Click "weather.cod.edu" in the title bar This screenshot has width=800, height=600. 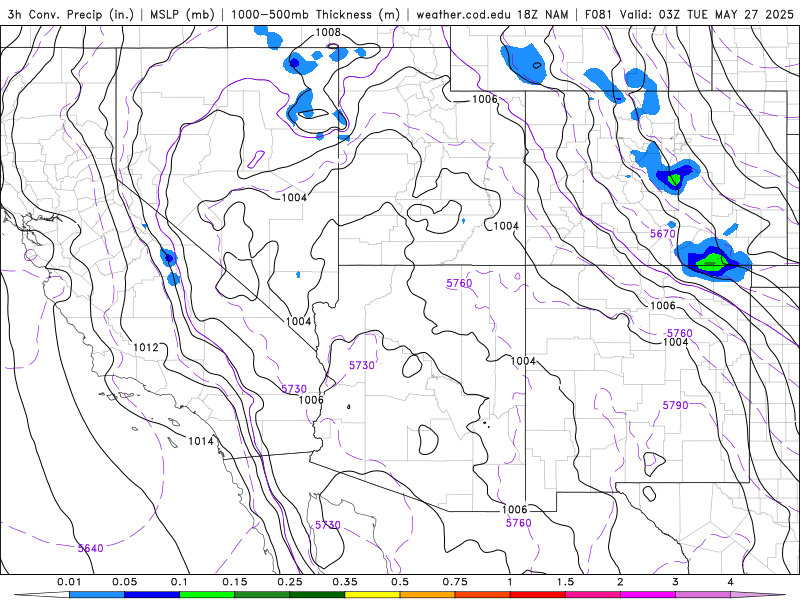[x=463, y=14]
